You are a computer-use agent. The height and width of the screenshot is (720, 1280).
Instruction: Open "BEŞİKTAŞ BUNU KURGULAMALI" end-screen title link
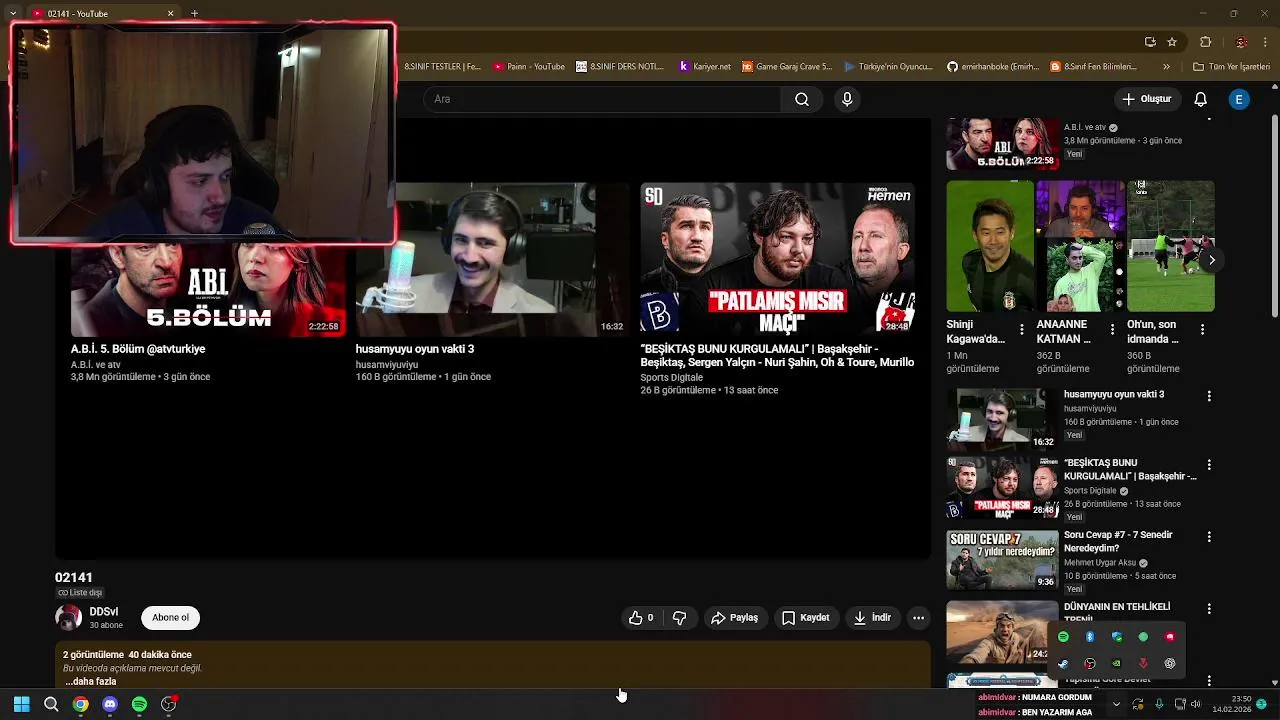point(777,355)
